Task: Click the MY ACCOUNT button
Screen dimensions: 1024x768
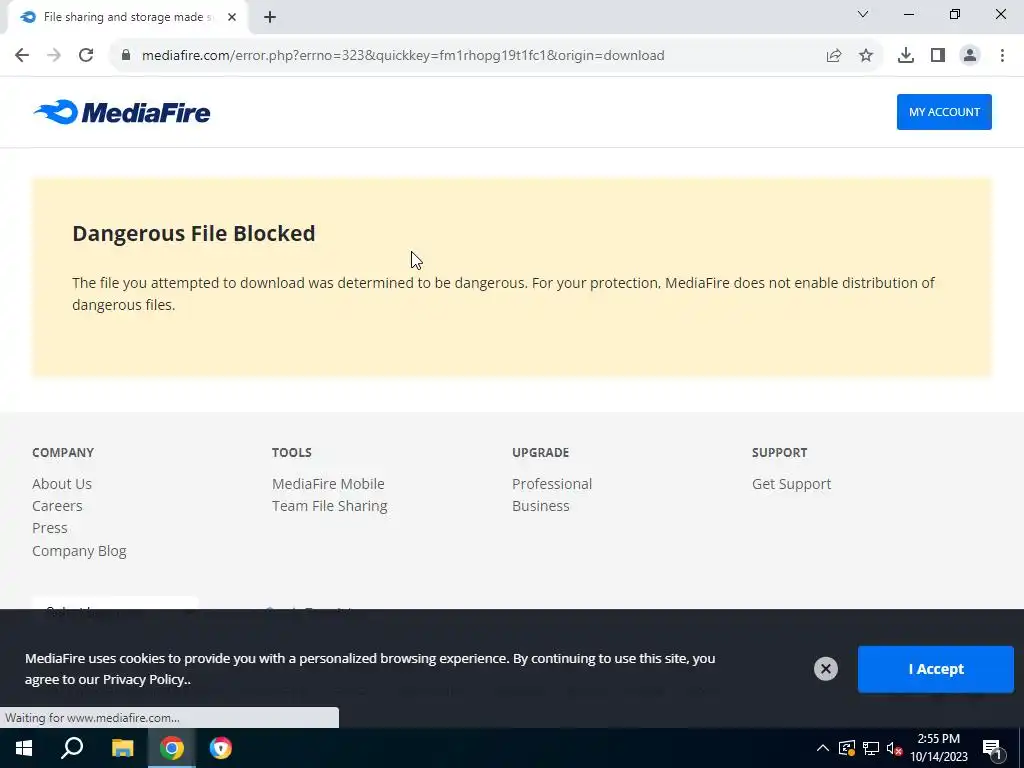Action: click(x=944, y=112)
